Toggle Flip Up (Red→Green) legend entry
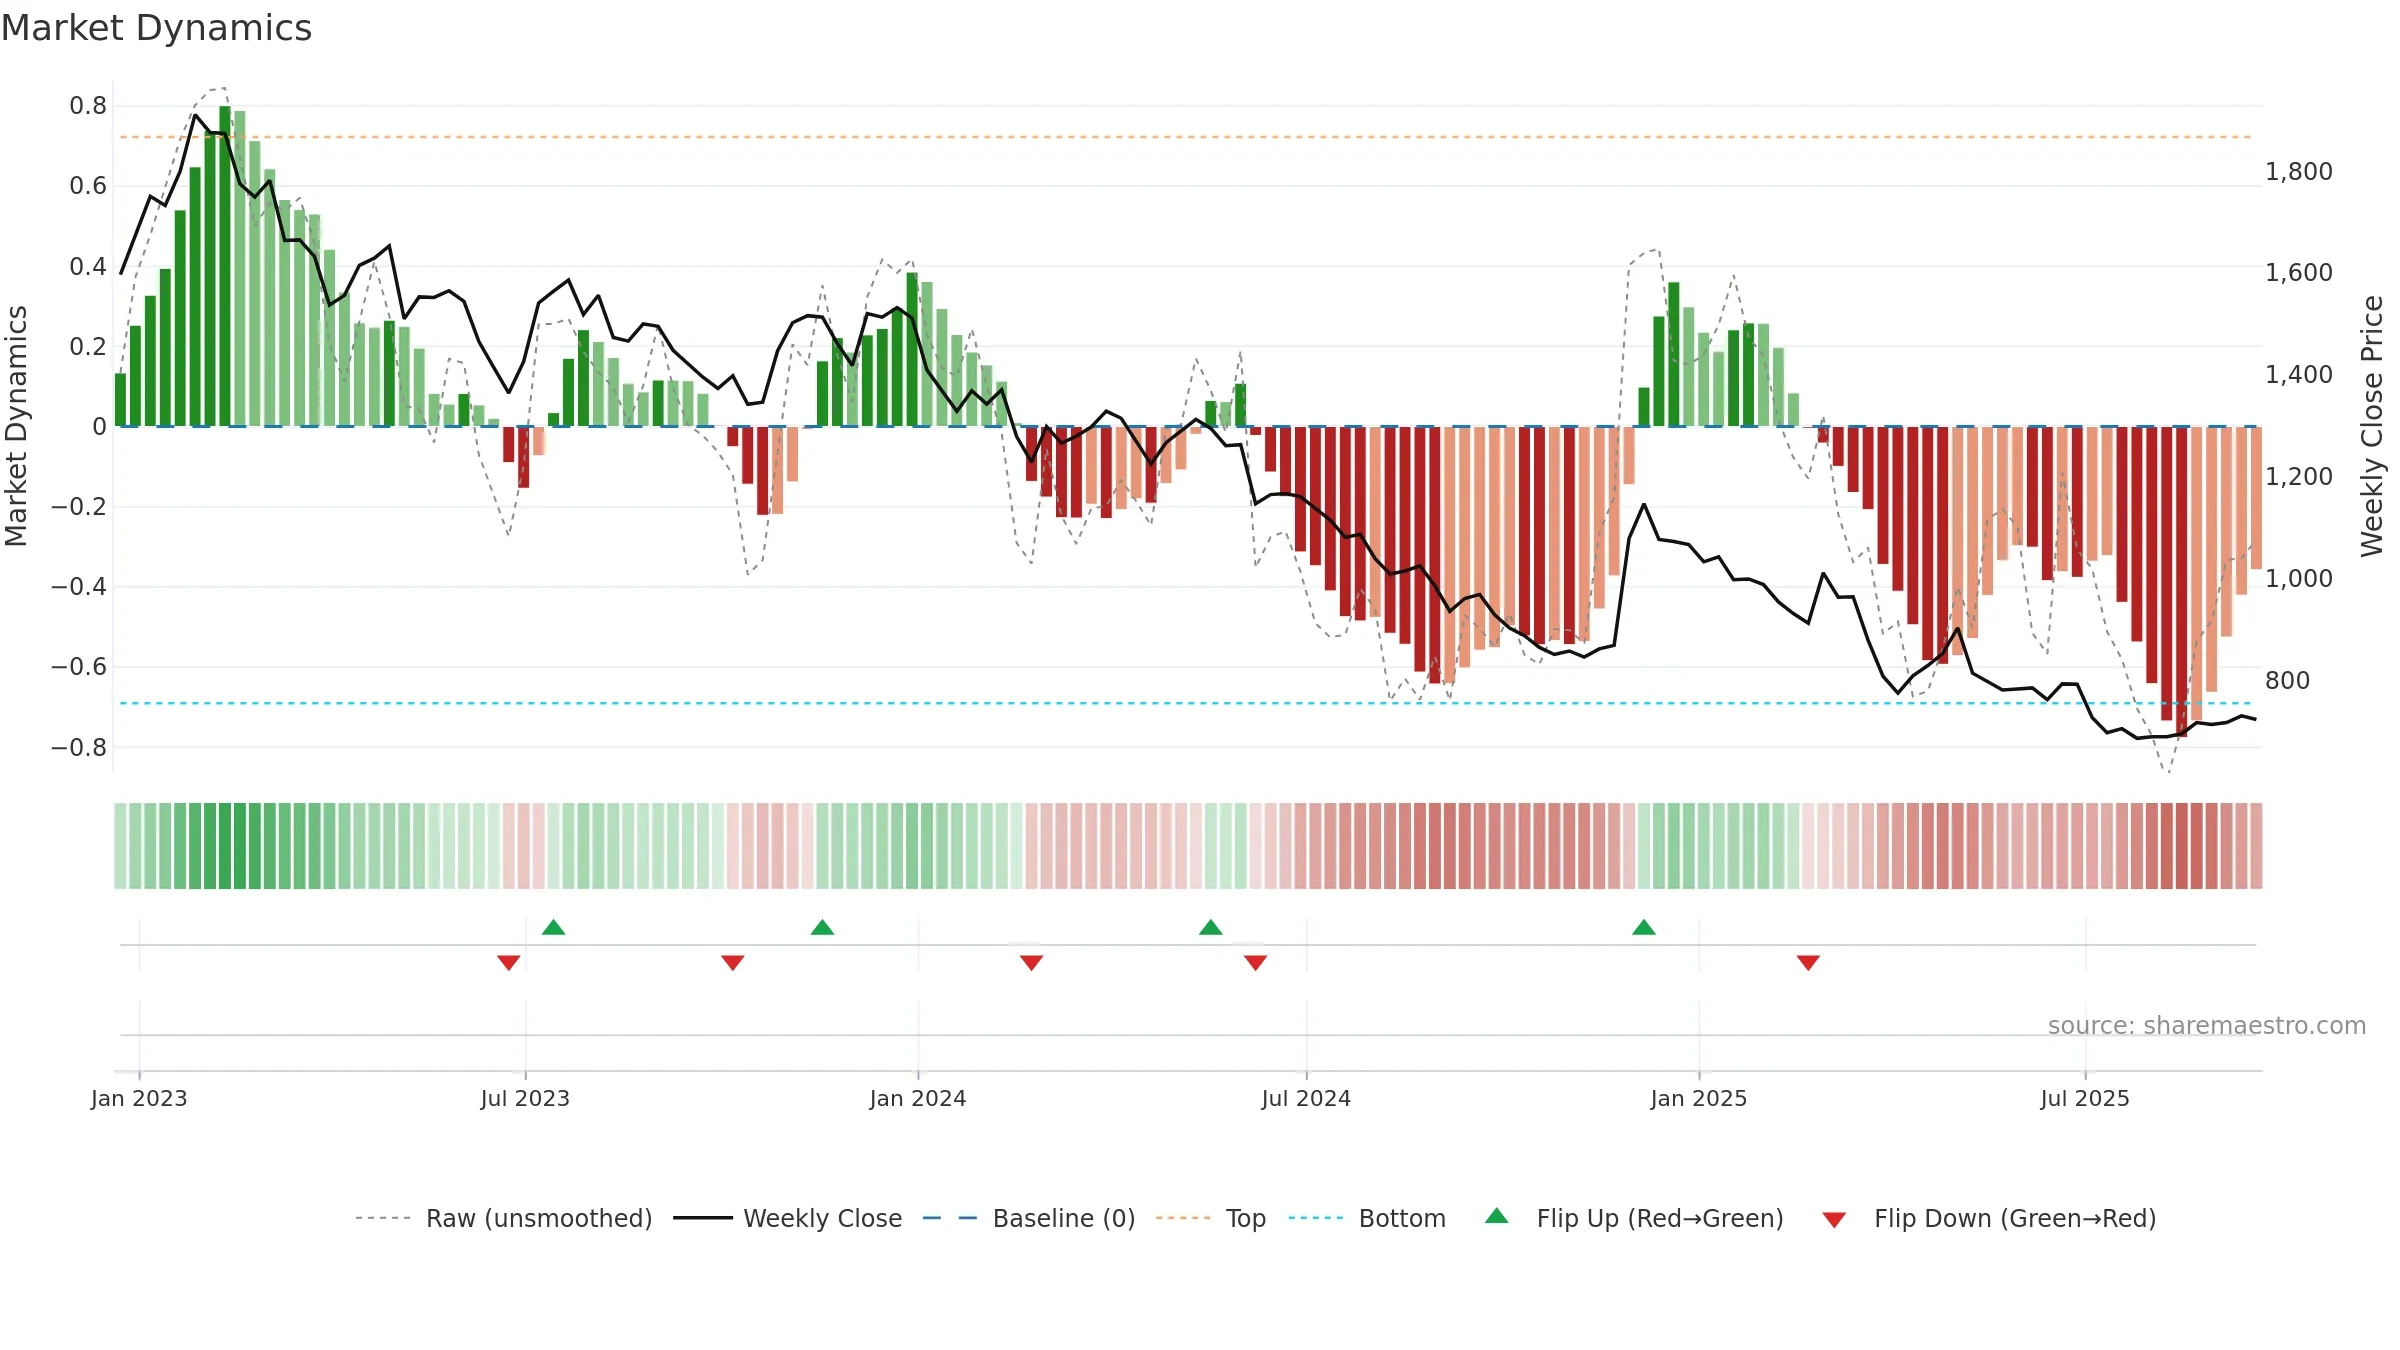Image resolution: width=2400 pixels, height=1350 pixels. point(1634,1218)
